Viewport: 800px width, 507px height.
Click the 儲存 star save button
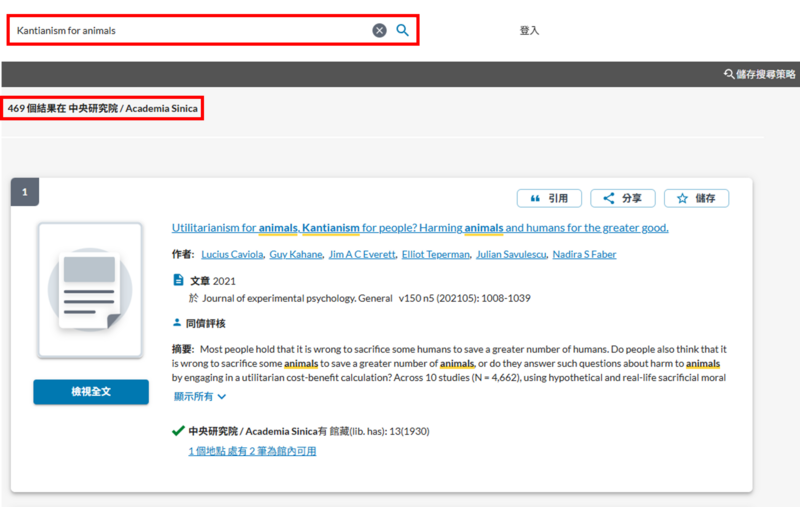696,198
